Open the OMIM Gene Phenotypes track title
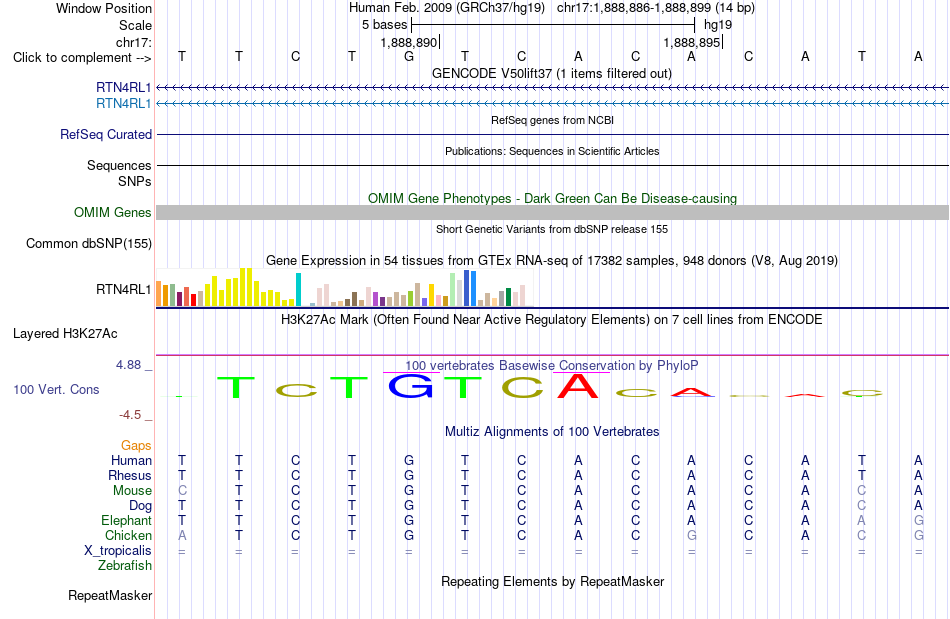Image resolution: width=950 pixels, height=619 pixels. tap(552, 198)
